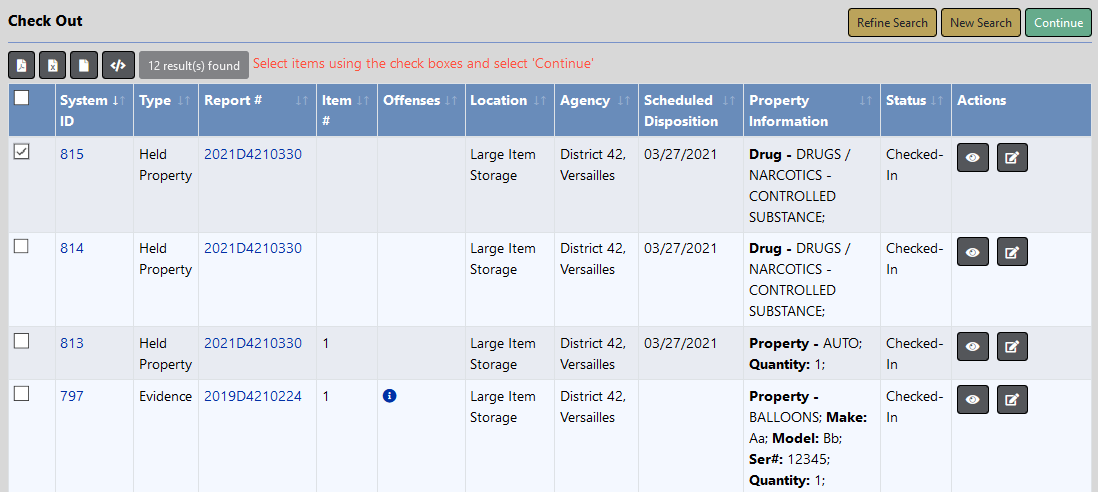Open the offenses info icon for 797

(390, 396)
